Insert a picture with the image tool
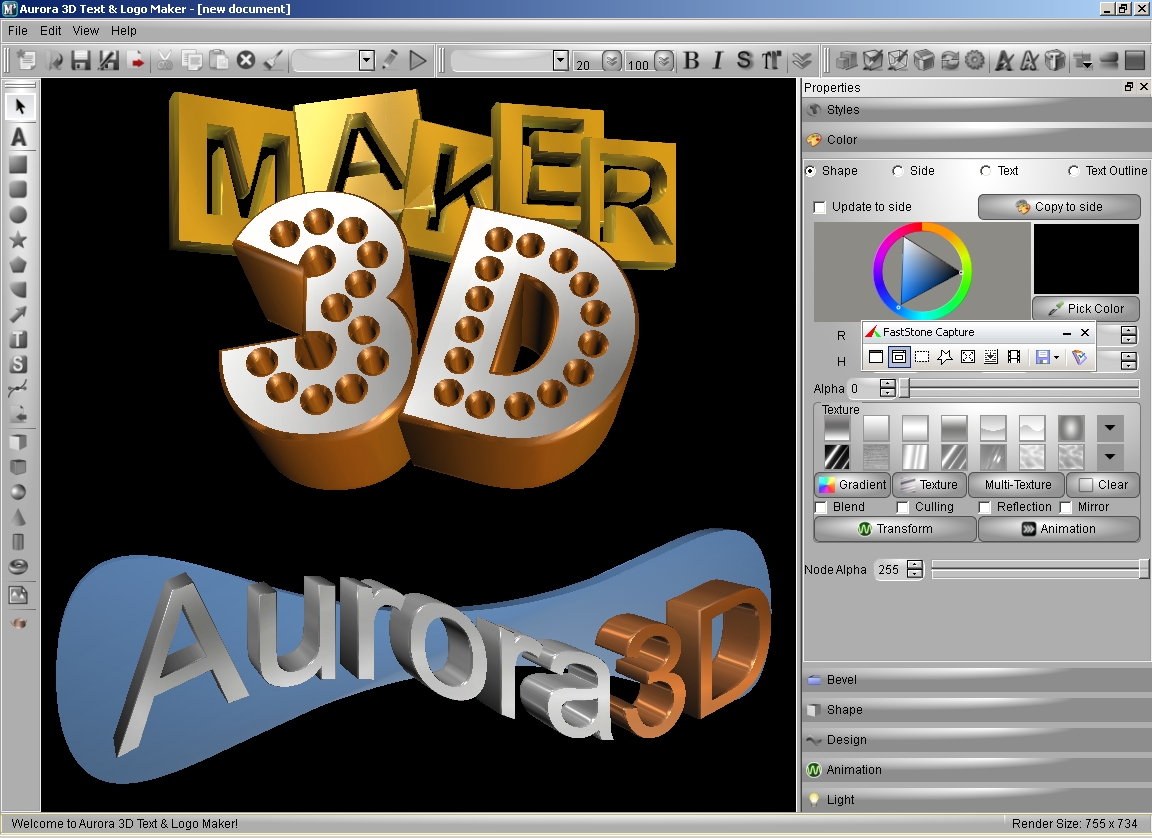The image size is (1152, 838). tap(18, 595)
